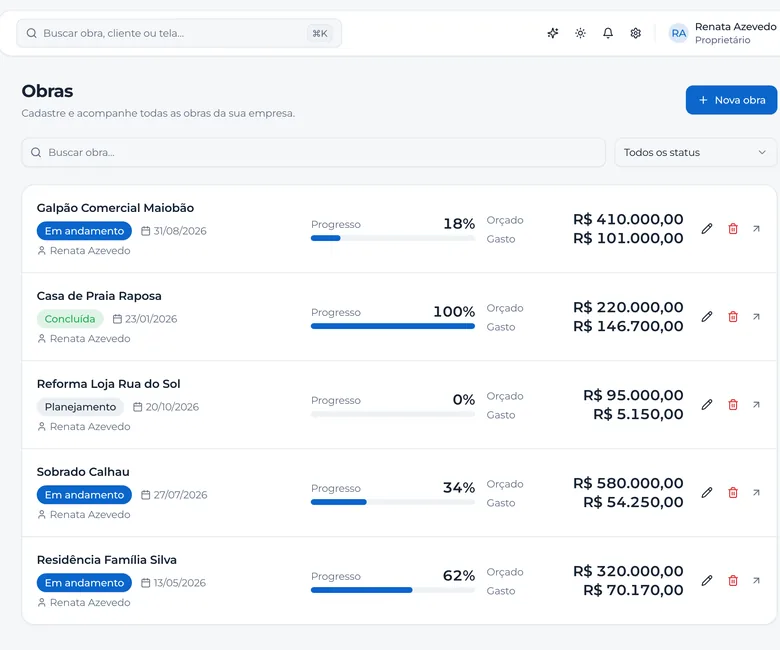This screenshot has height=650, width=780.
Task: Edit Galpão Comercial Maiobão with the pencil
Action: click(x=707, y=229)
